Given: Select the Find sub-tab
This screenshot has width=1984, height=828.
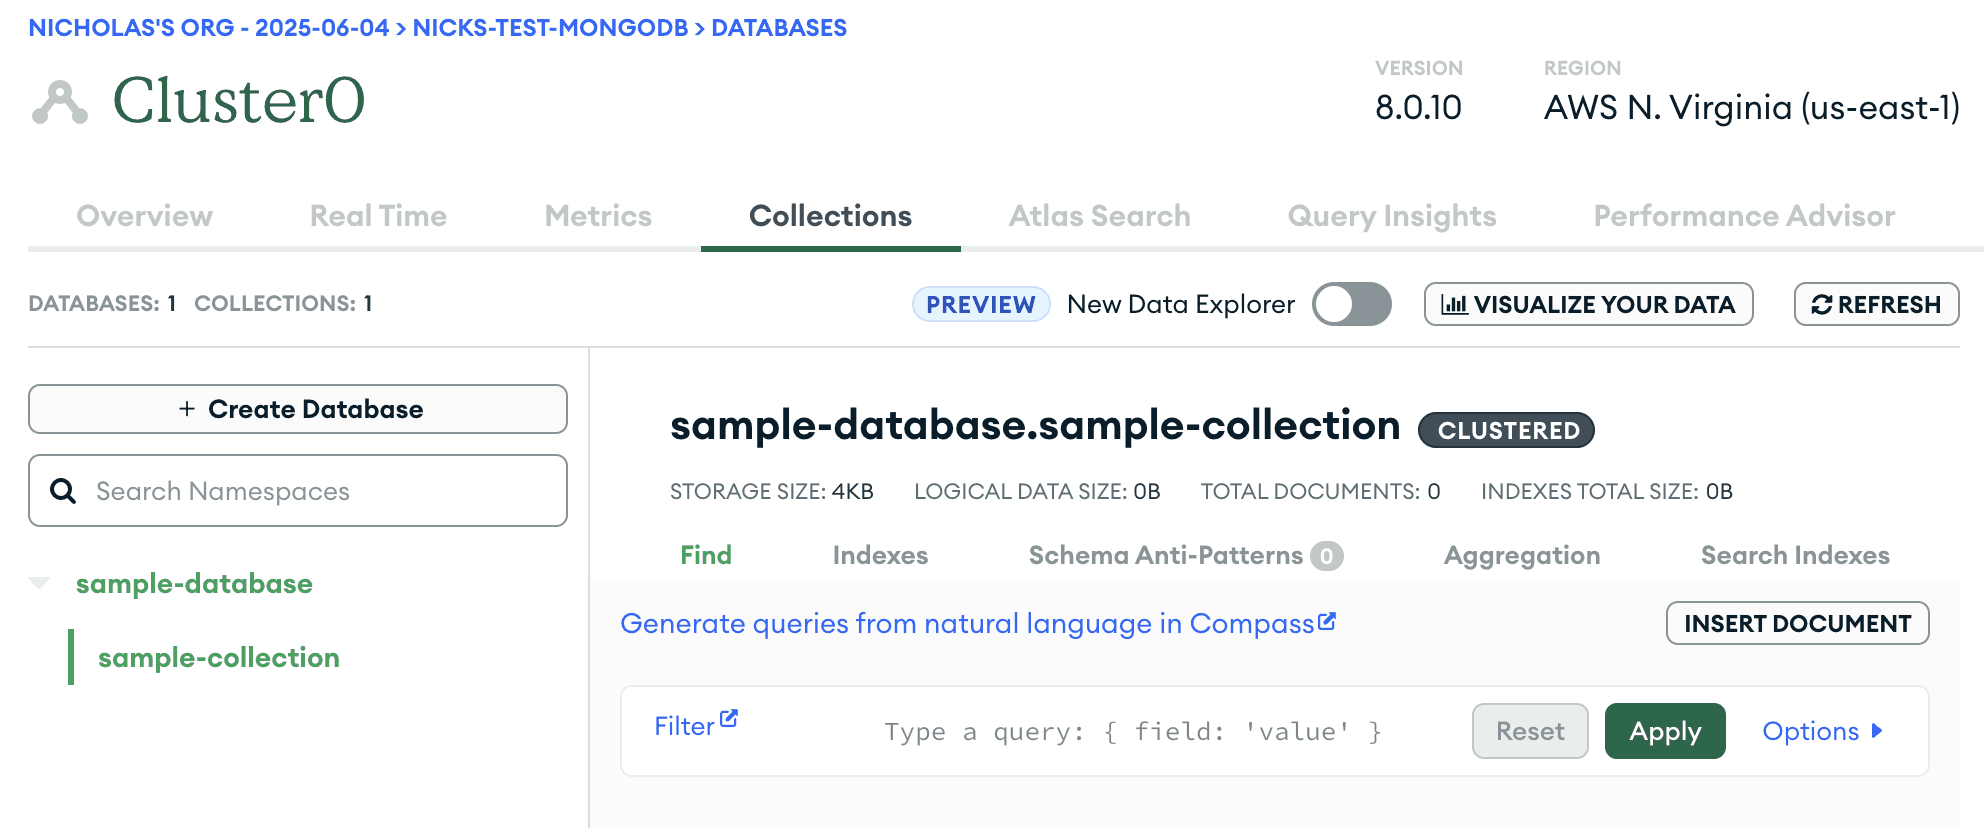Looking at the screenshot, I should point(706,555).
